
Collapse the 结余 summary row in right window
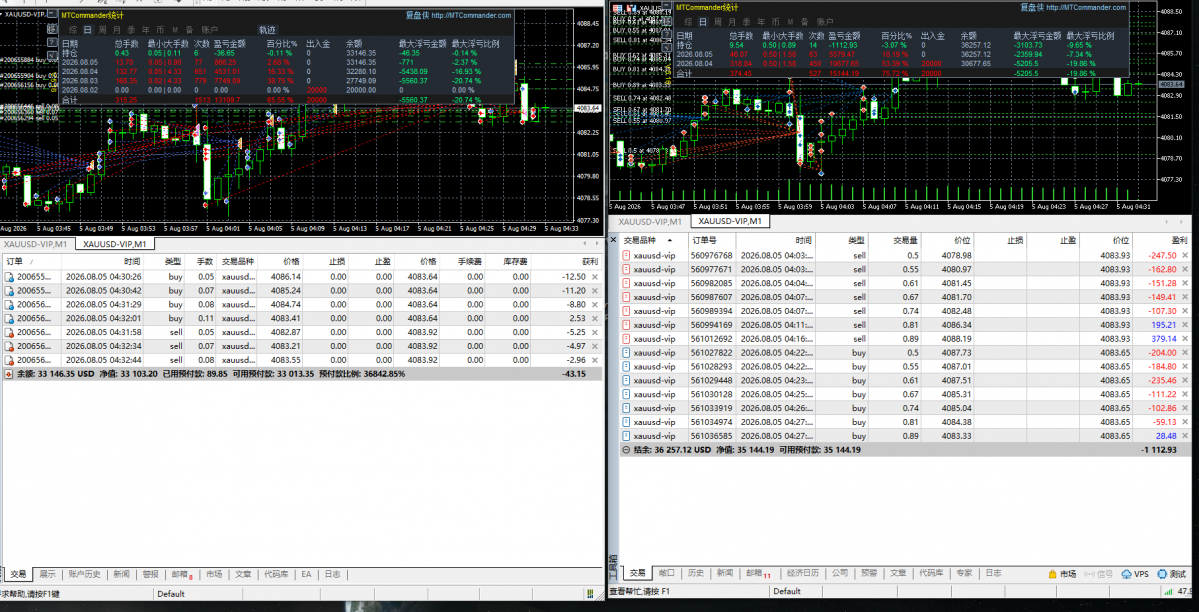pyautogui.click(x=626, y=450)
